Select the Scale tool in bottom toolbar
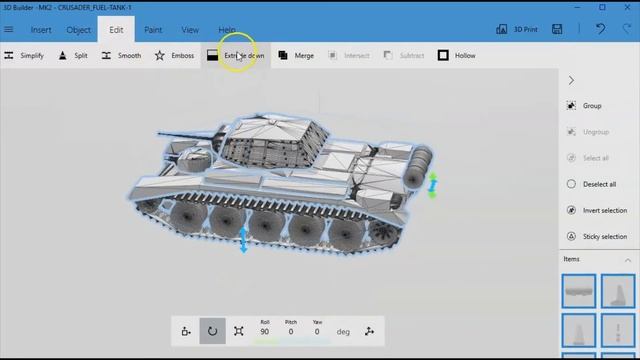Viewport: 640px width, 360px height. (x=239, y=331)
